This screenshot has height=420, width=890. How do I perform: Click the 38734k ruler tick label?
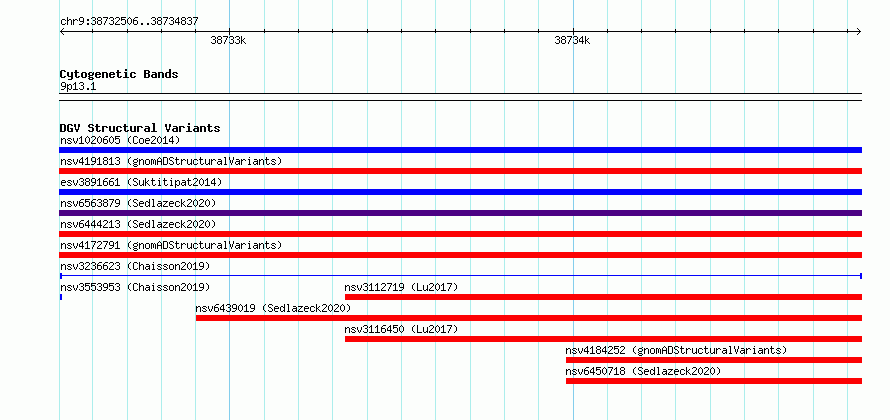(572, 40)
